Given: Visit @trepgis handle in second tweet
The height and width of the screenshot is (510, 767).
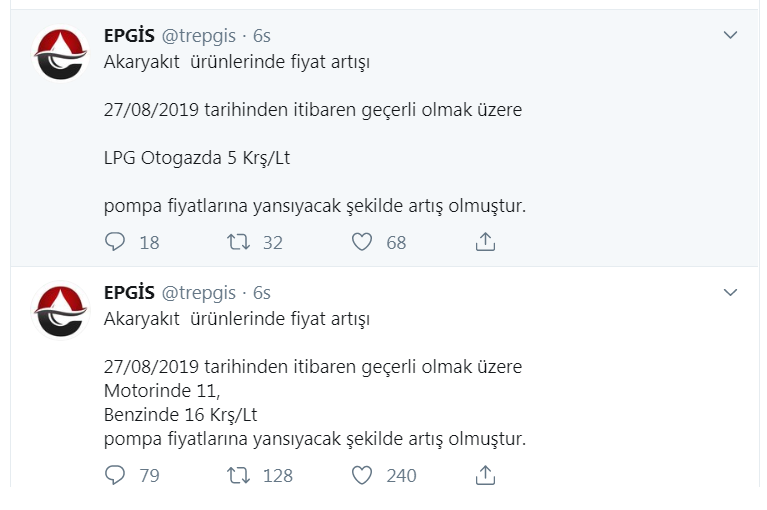Looking at the screenshot, I should 199,293.
